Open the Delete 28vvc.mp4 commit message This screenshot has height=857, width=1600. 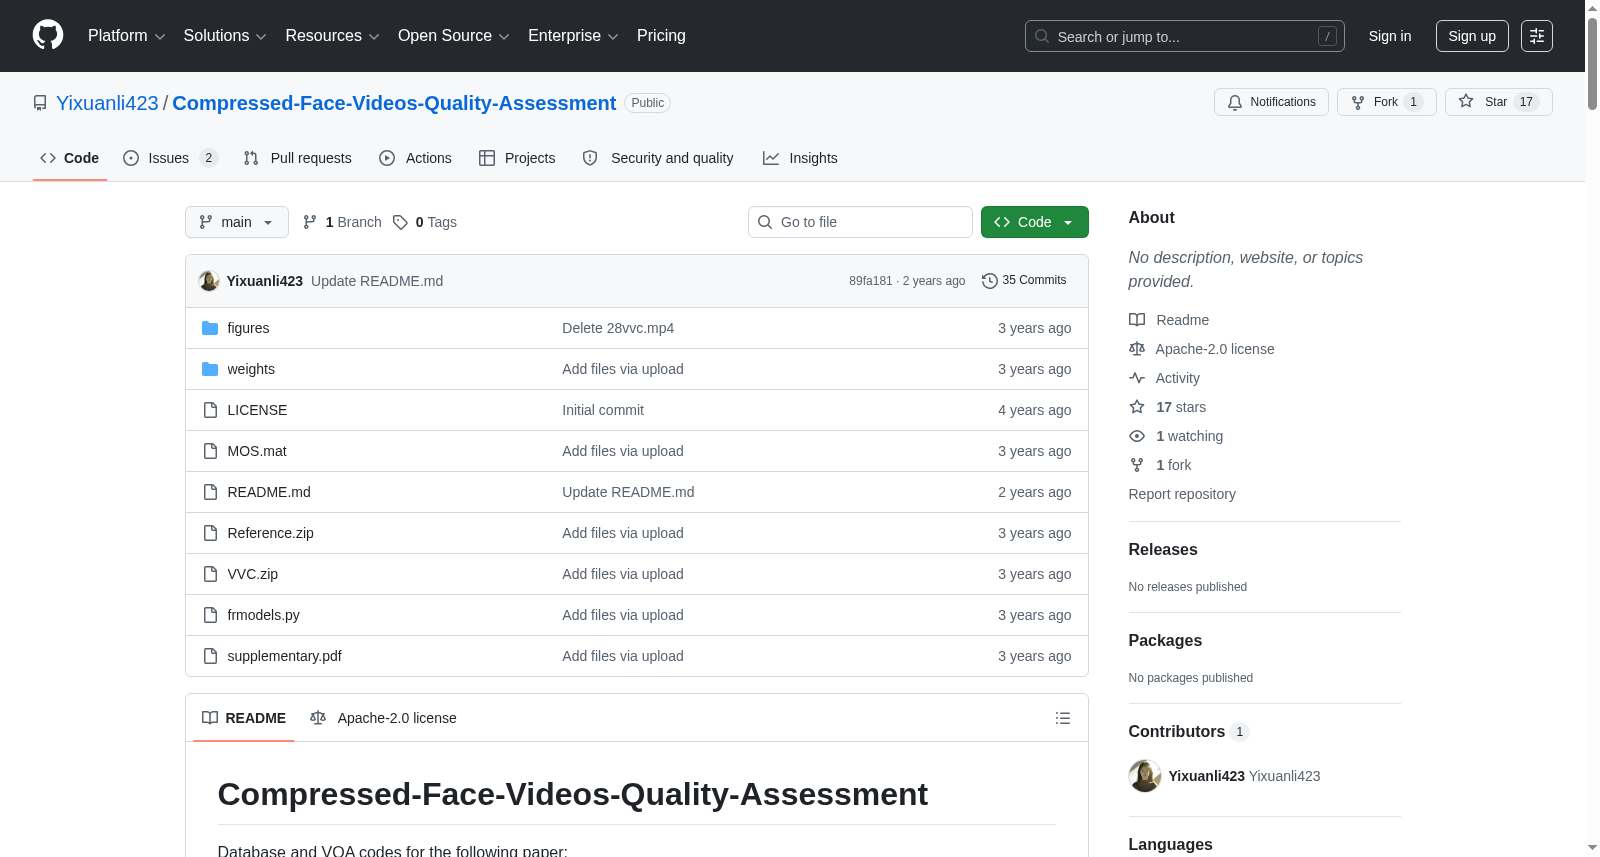(618, 328)
